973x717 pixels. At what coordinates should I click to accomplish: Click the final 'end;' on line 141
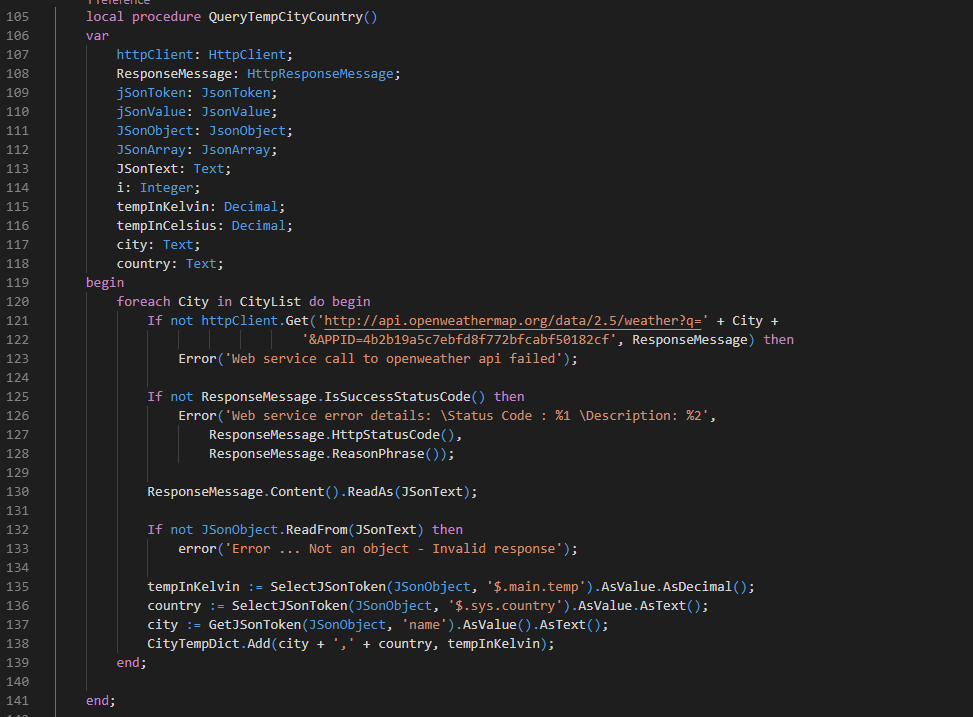pyautogui.click(x=101, y=701)
